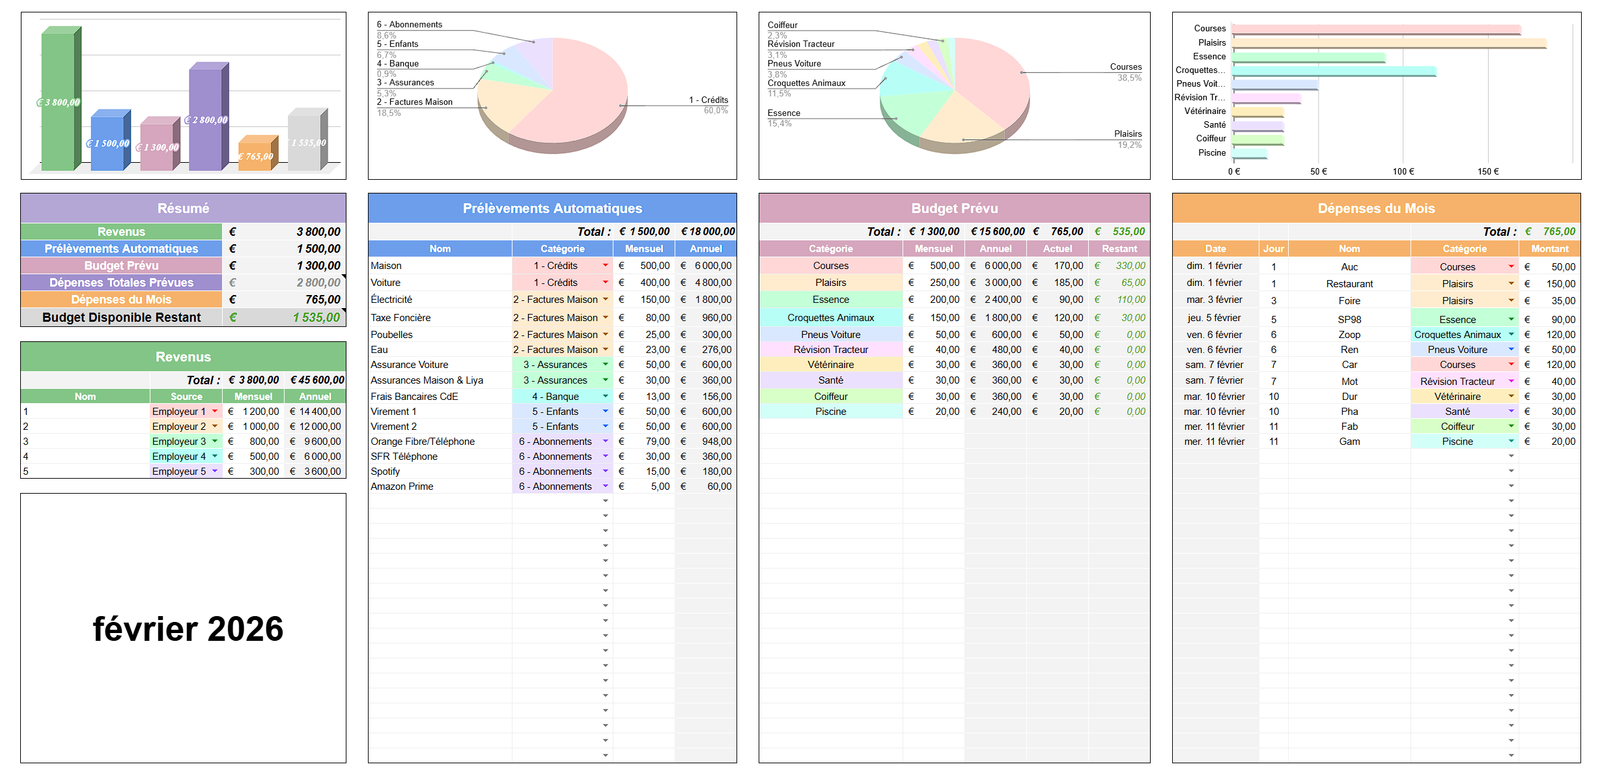This screenshot has height=777, width=1600.
Task: Select the Prélèvements Automatiques table title
Action: 552,208
